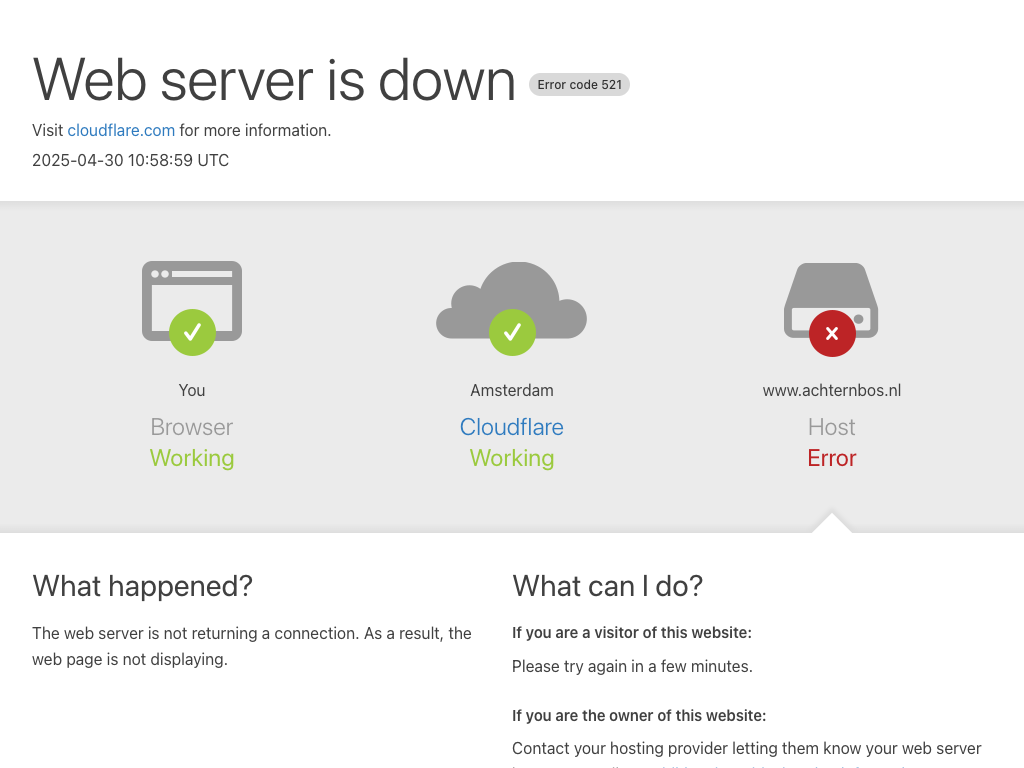The image size is (1024, 768).
Task: Open the cloudflare.com link
Action: [121, 130]
